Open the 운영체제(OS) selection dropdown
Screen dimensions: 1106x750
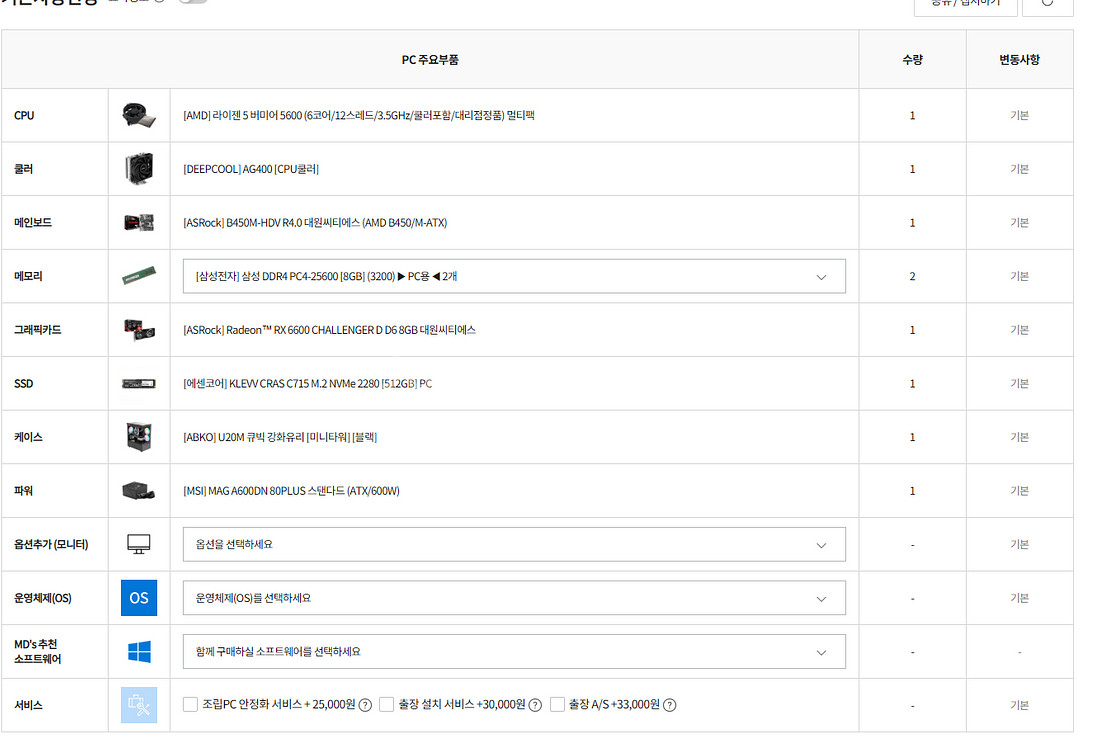514,598
